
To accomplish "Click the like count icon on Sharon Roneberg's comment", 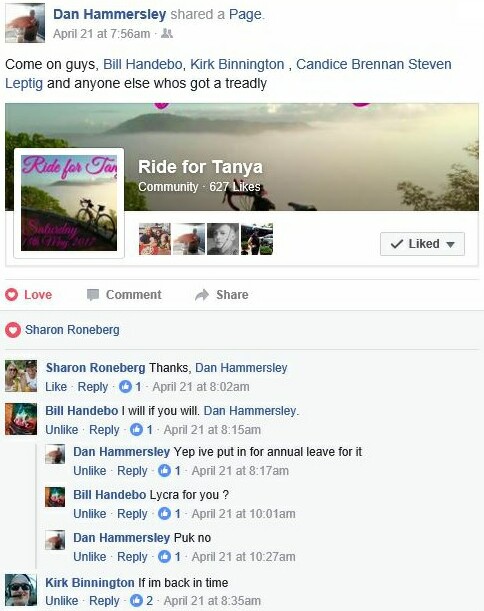I will (125, 387).
